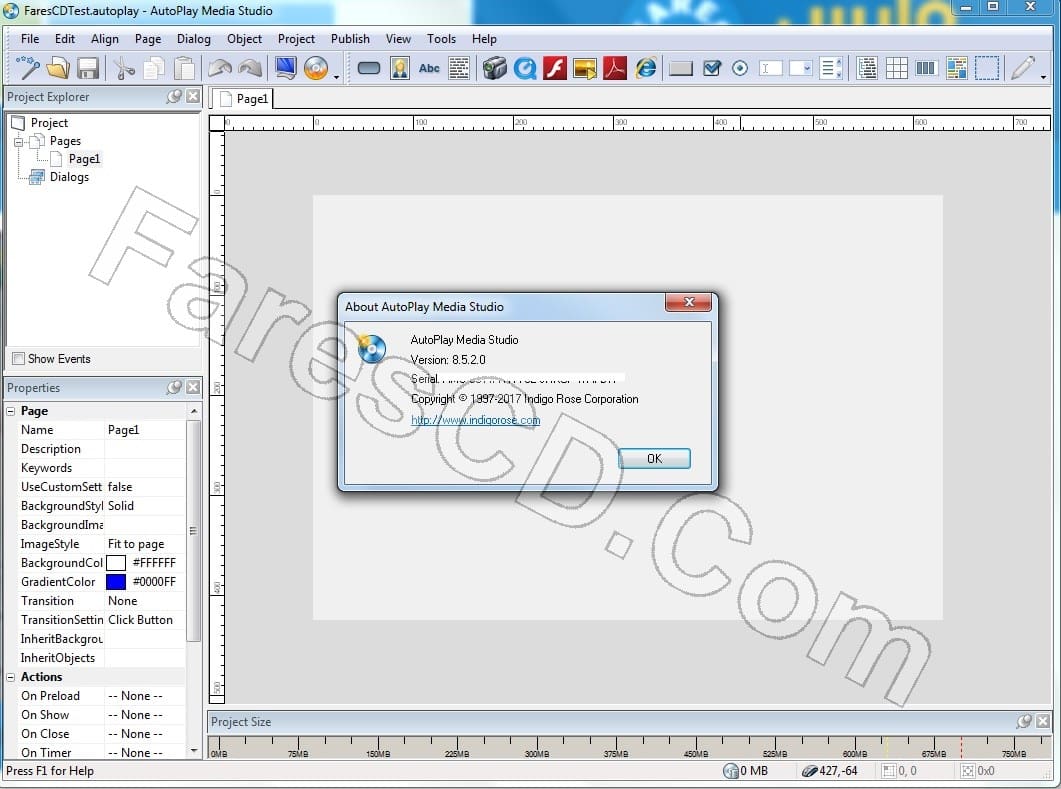The height and width of the screenshot is (789, 1061).
Task: Click the Redo arrow icon
Action: pos(250,68)
